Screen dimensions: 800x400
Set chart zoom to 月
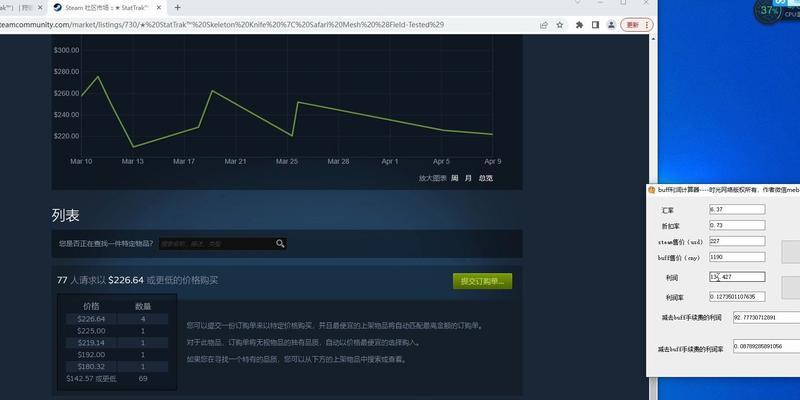[468, 178]
